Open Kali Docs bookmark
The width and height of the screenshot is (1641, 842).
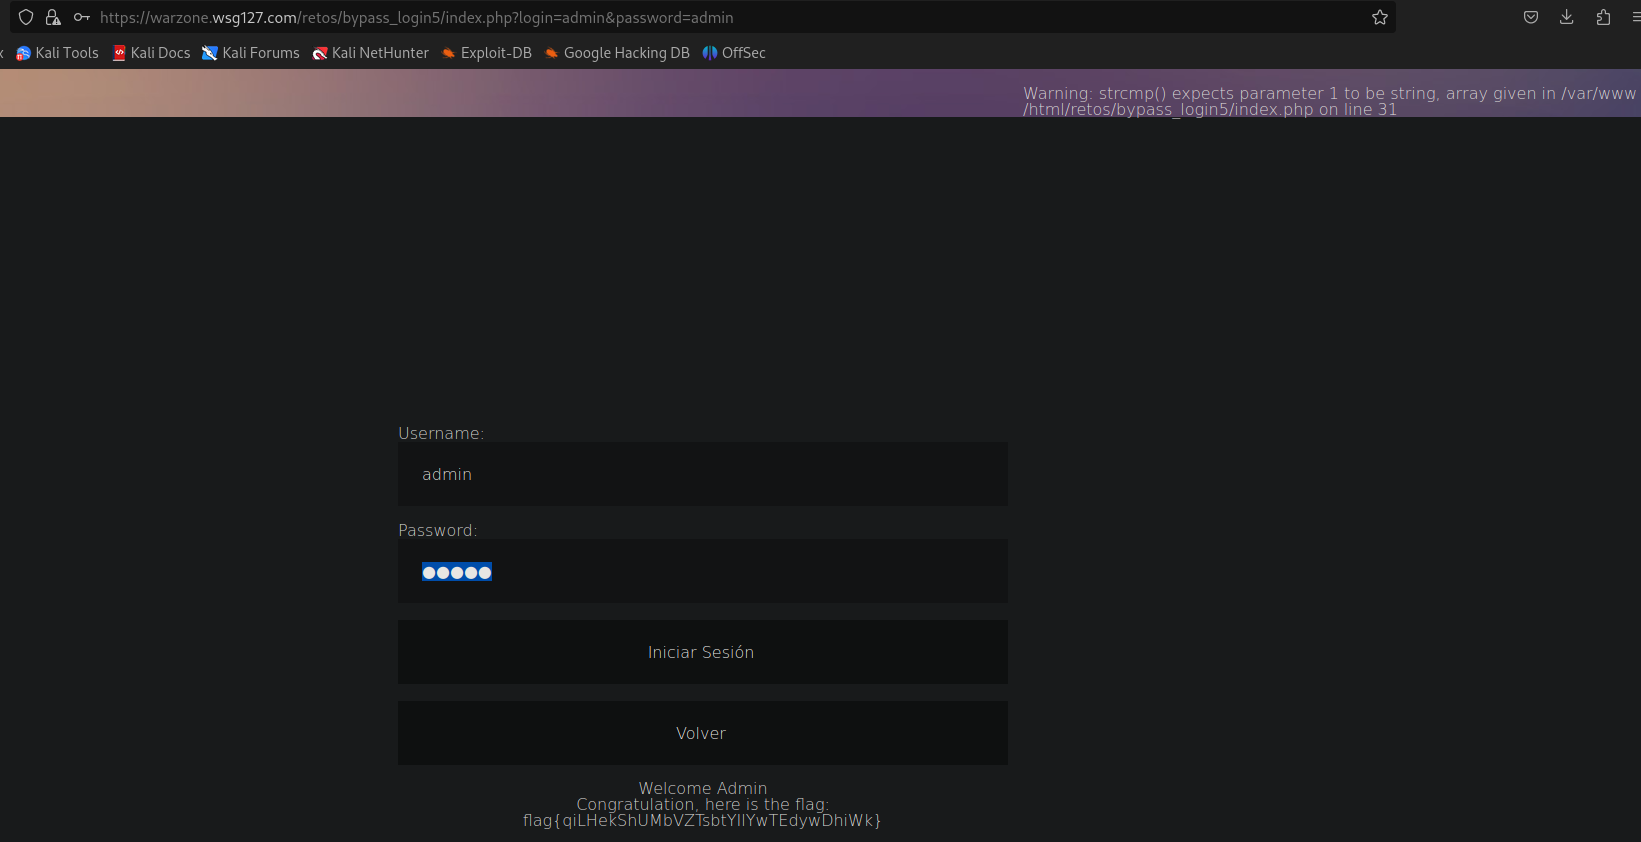tap(151, 53)
